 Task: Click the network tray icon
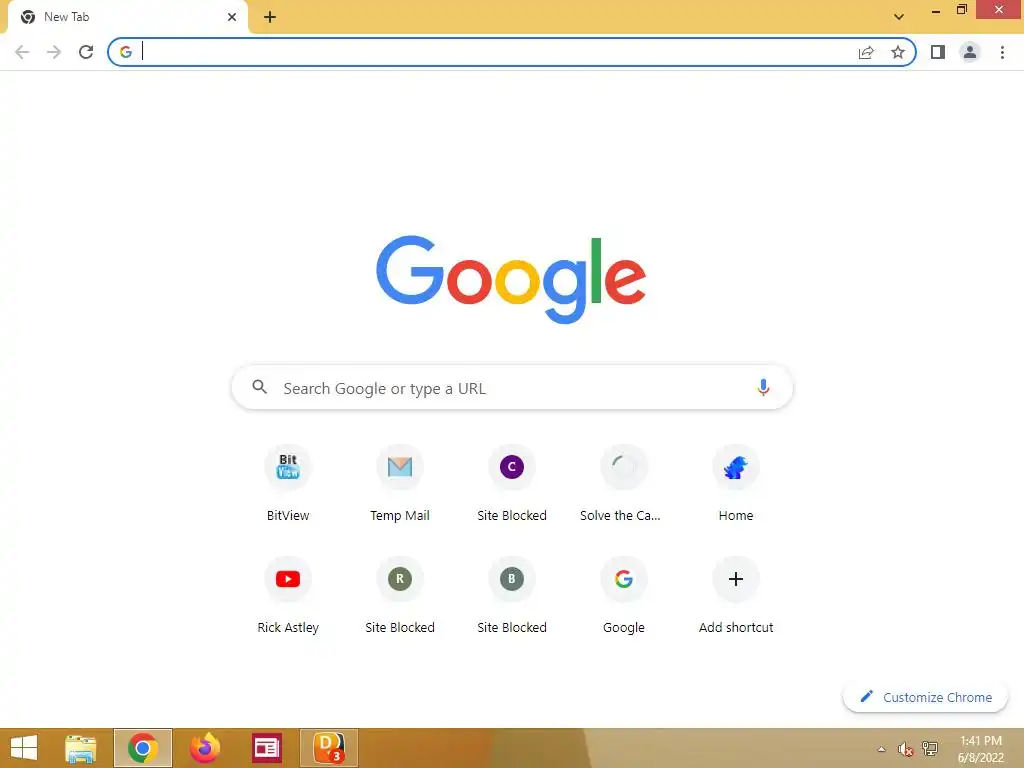930,749
